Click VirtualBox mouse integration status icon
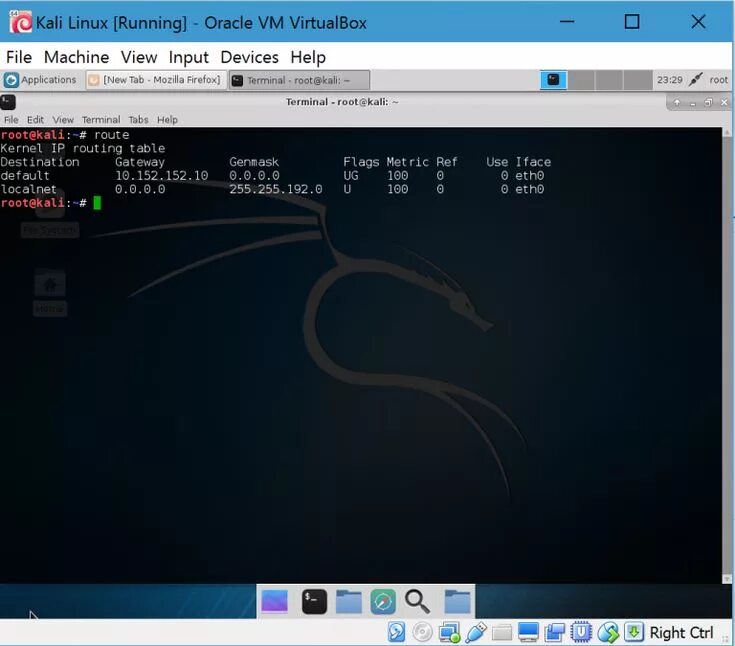Image resolution: width=735 pixels, height=646 pixels. point(608,632)
